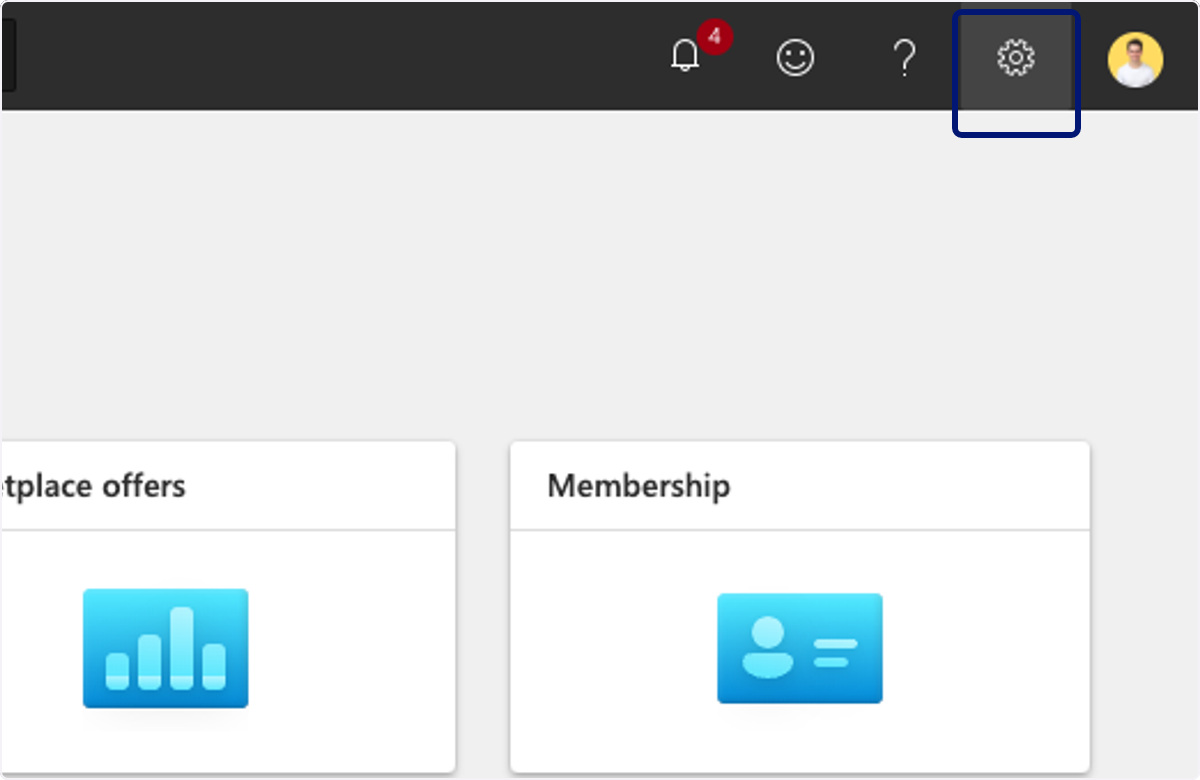Open the user profile avatar

coord(1135,59)
